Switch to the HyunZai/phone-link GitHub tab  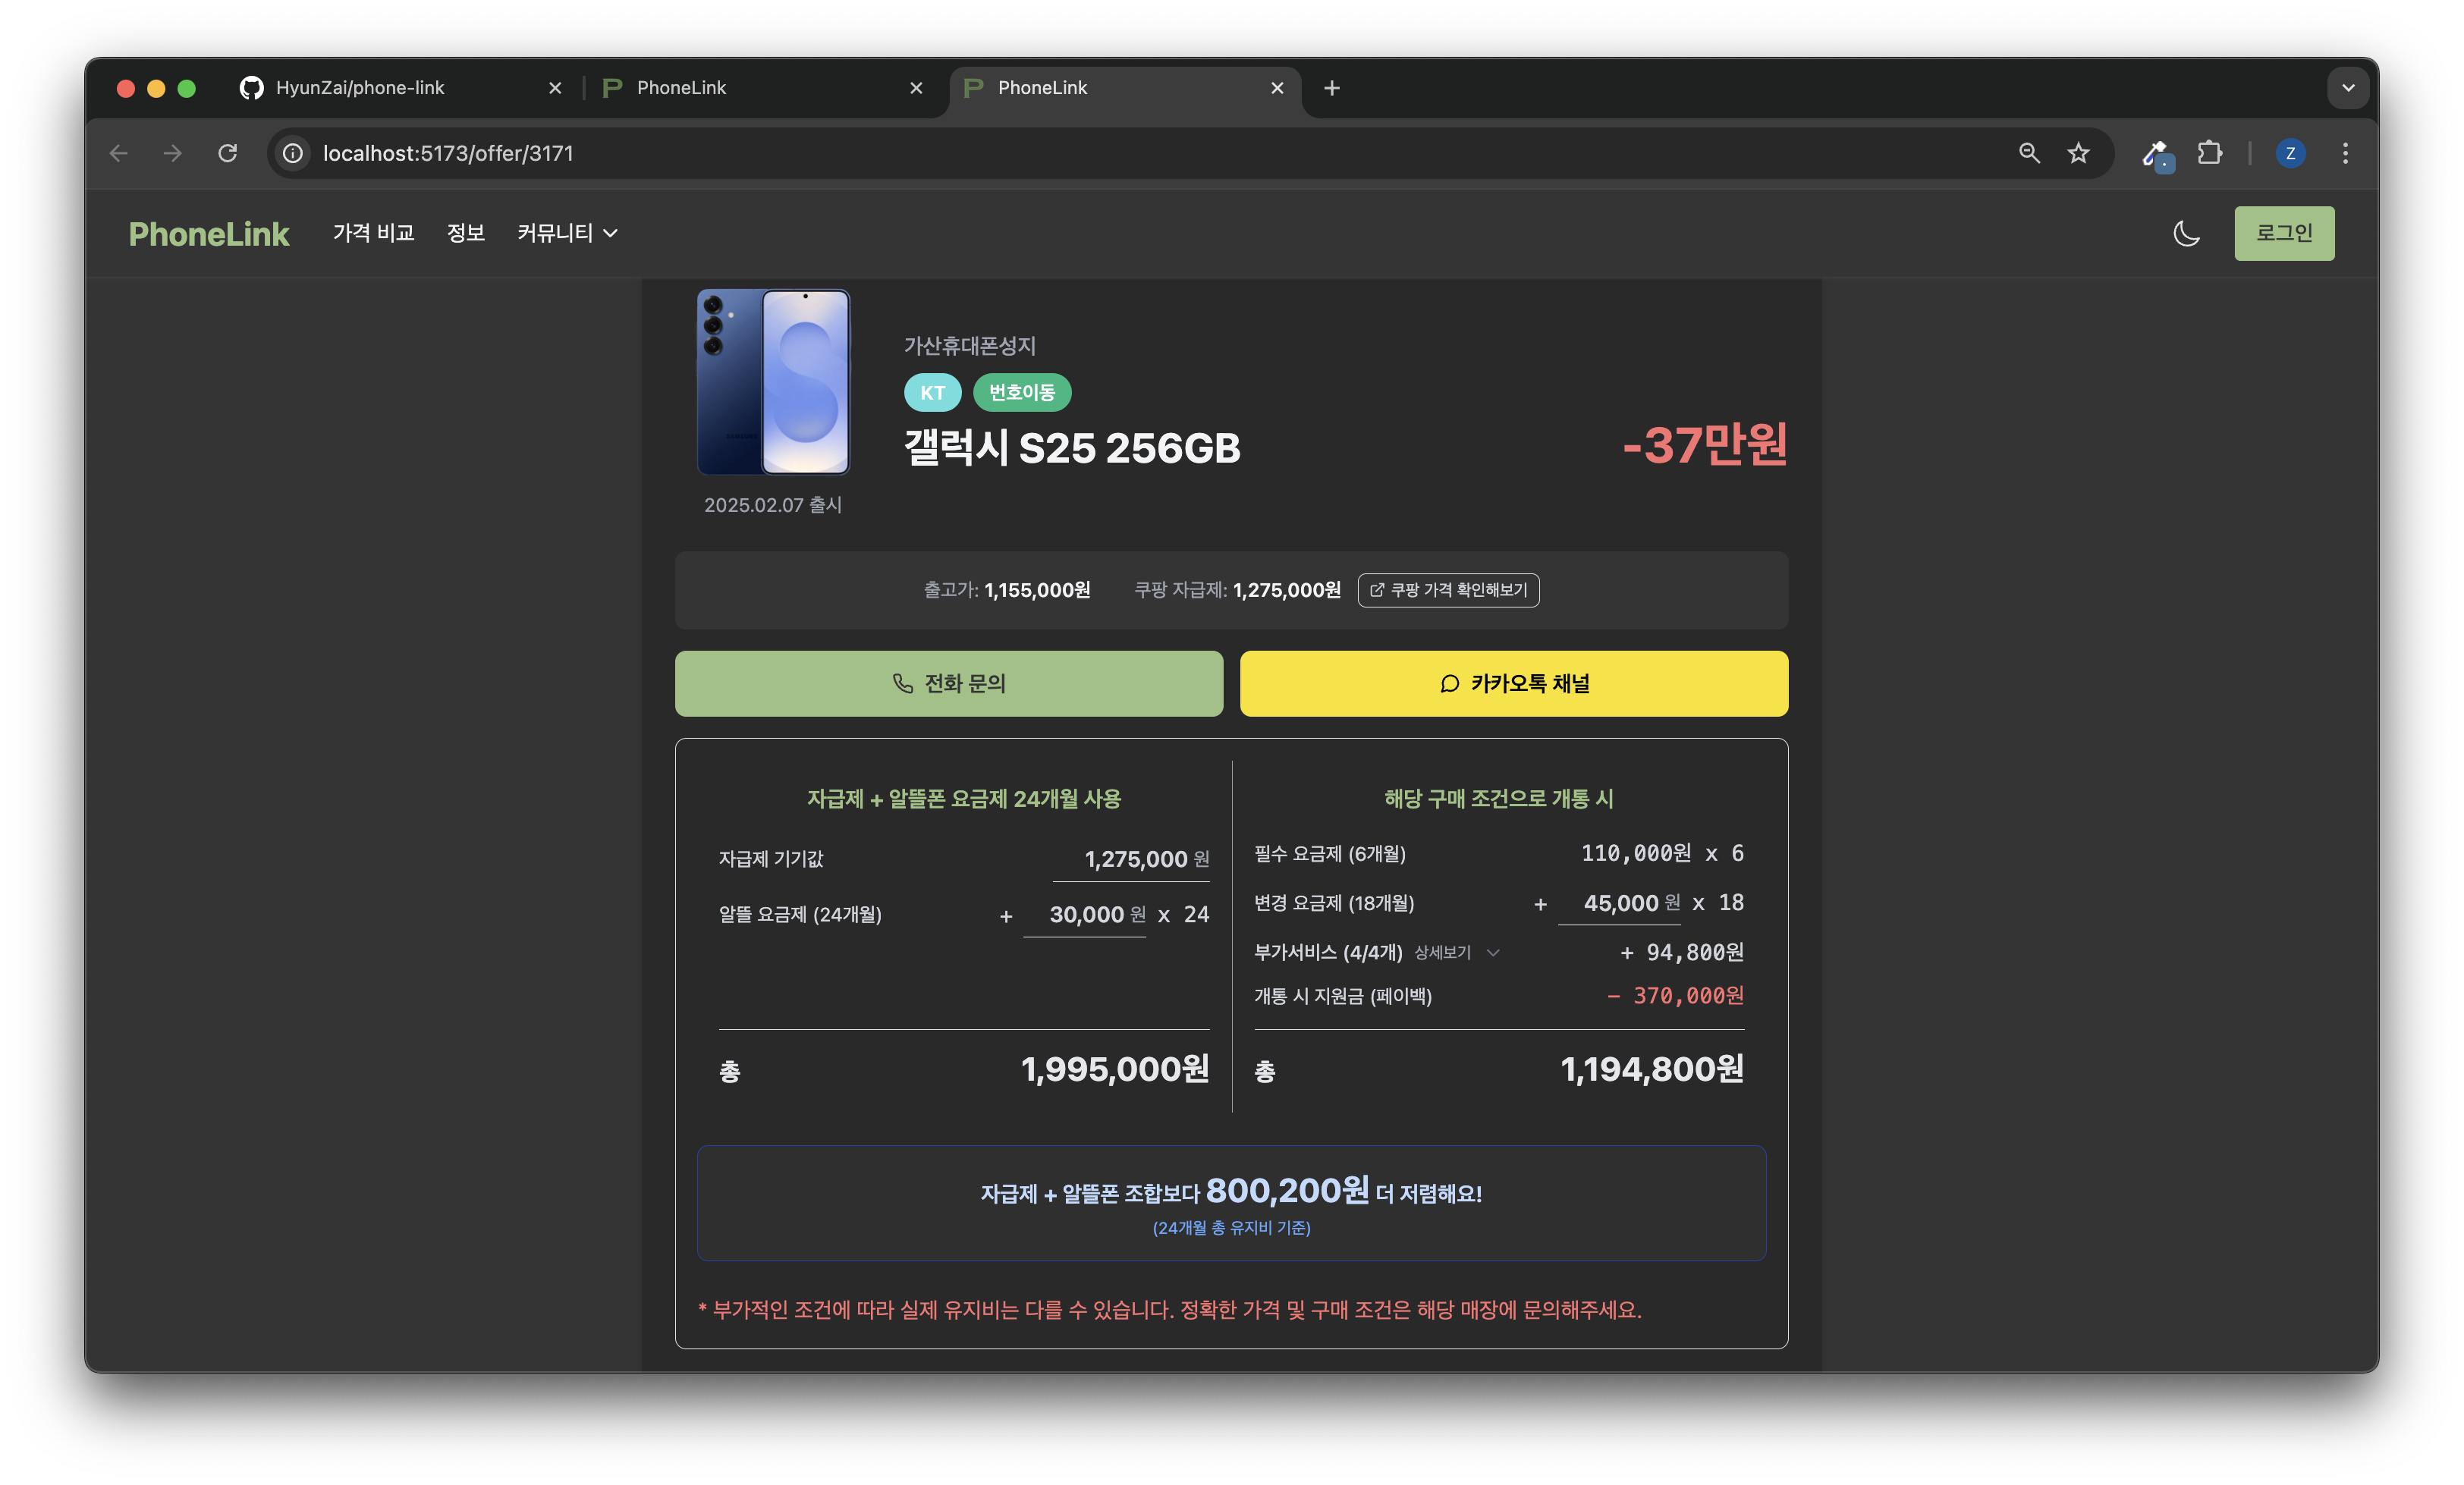(x=360, y=88)
